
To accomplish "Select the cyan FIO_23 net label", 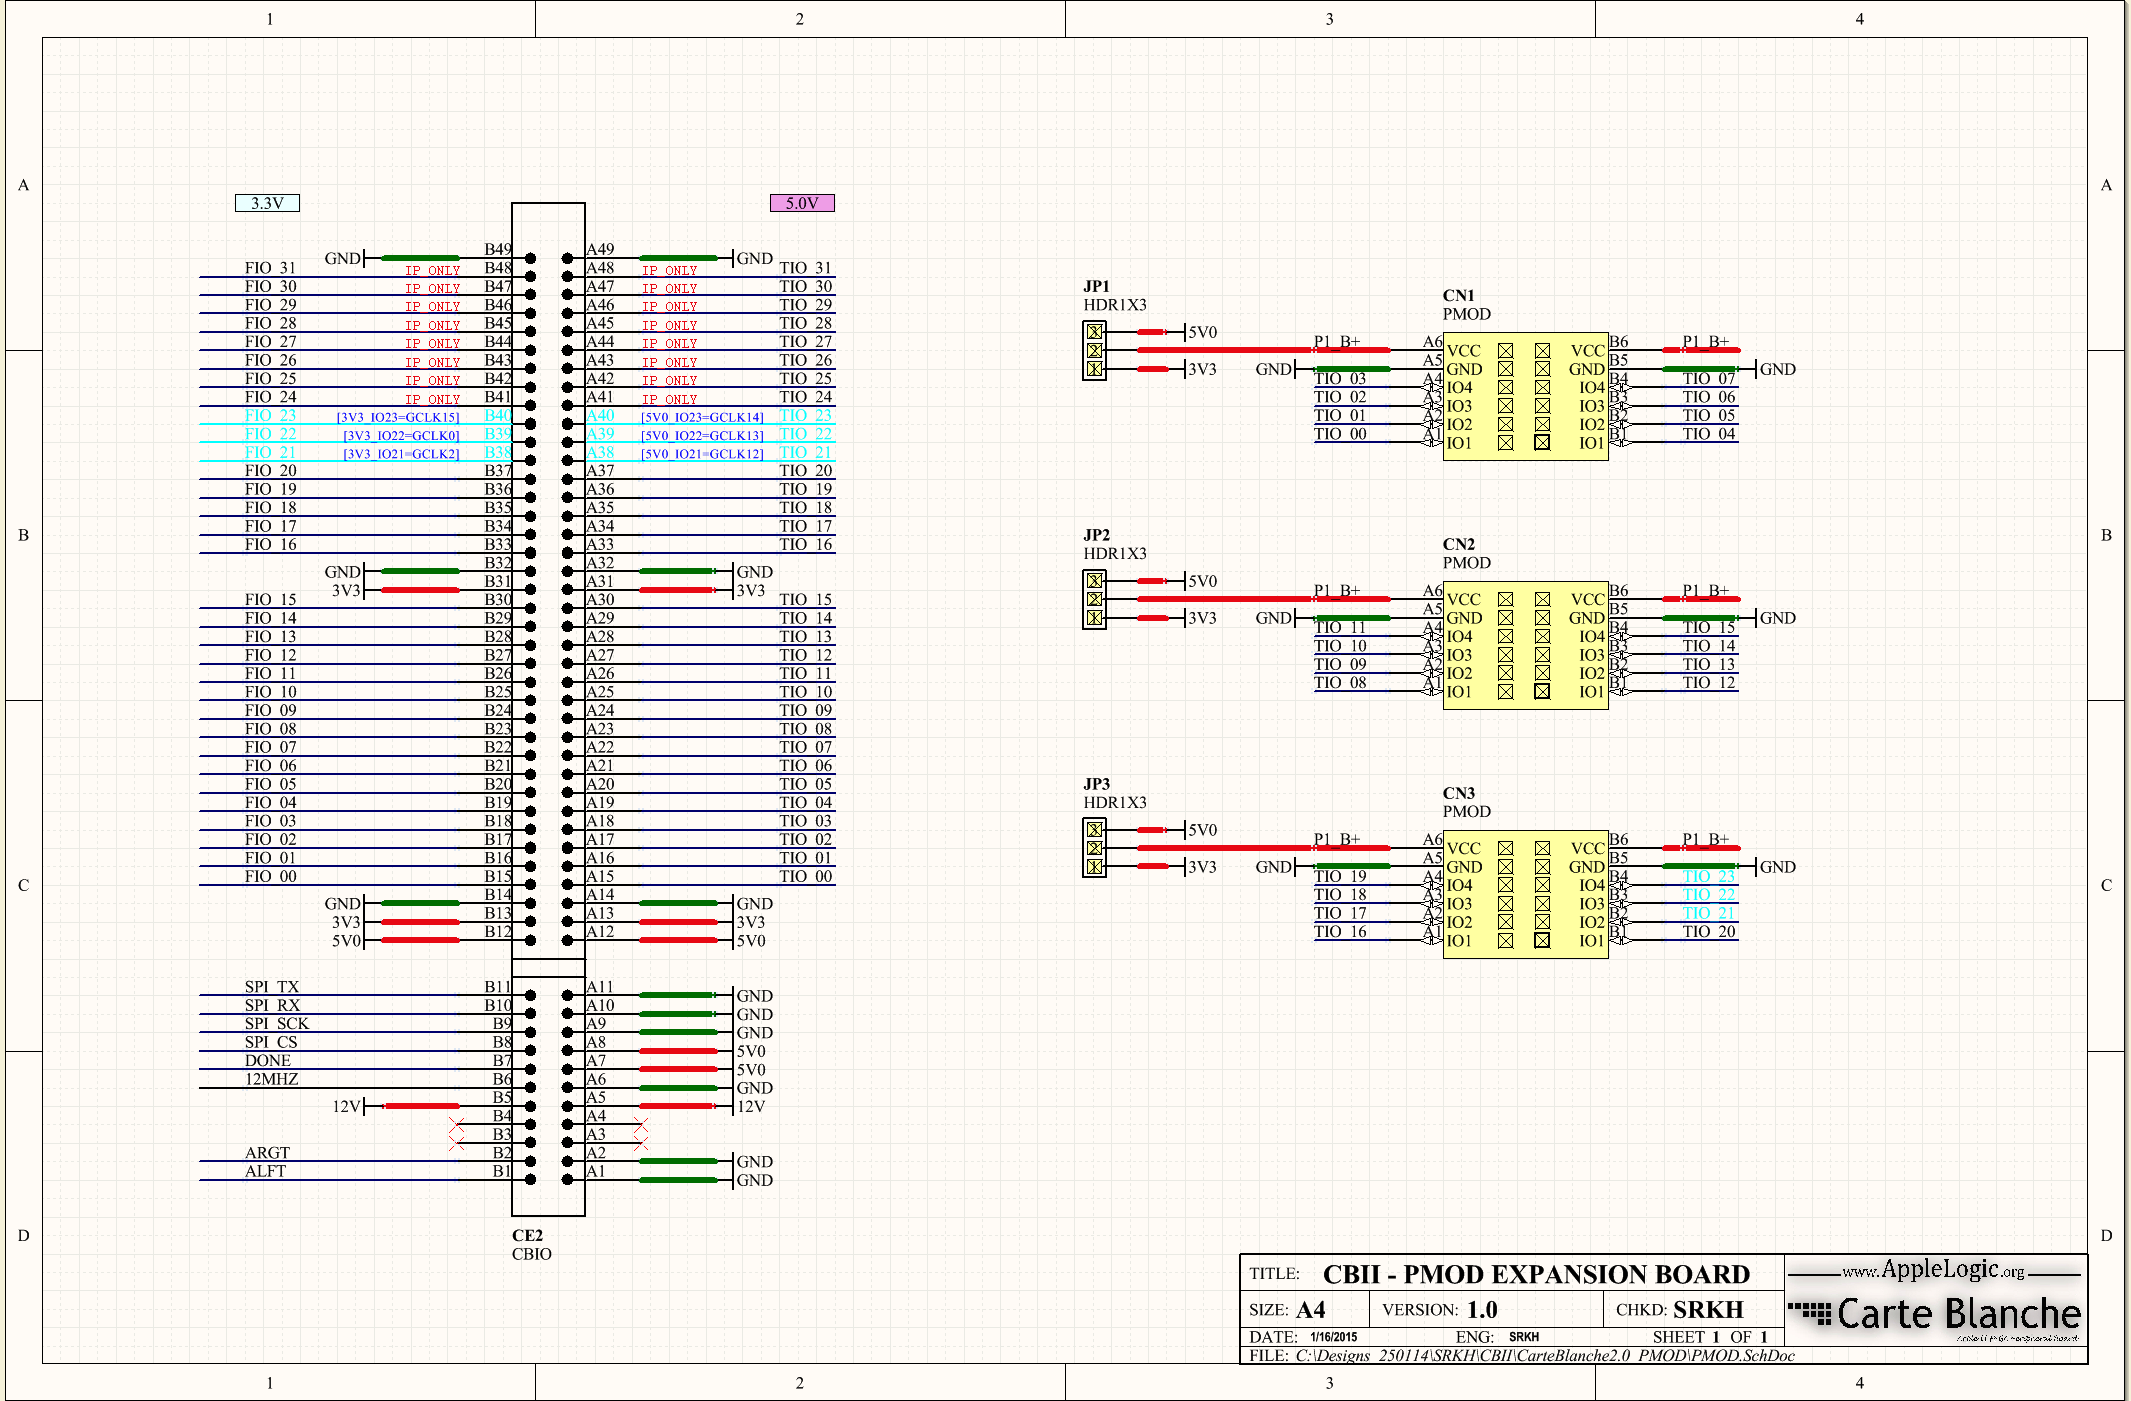I will 270,415.
